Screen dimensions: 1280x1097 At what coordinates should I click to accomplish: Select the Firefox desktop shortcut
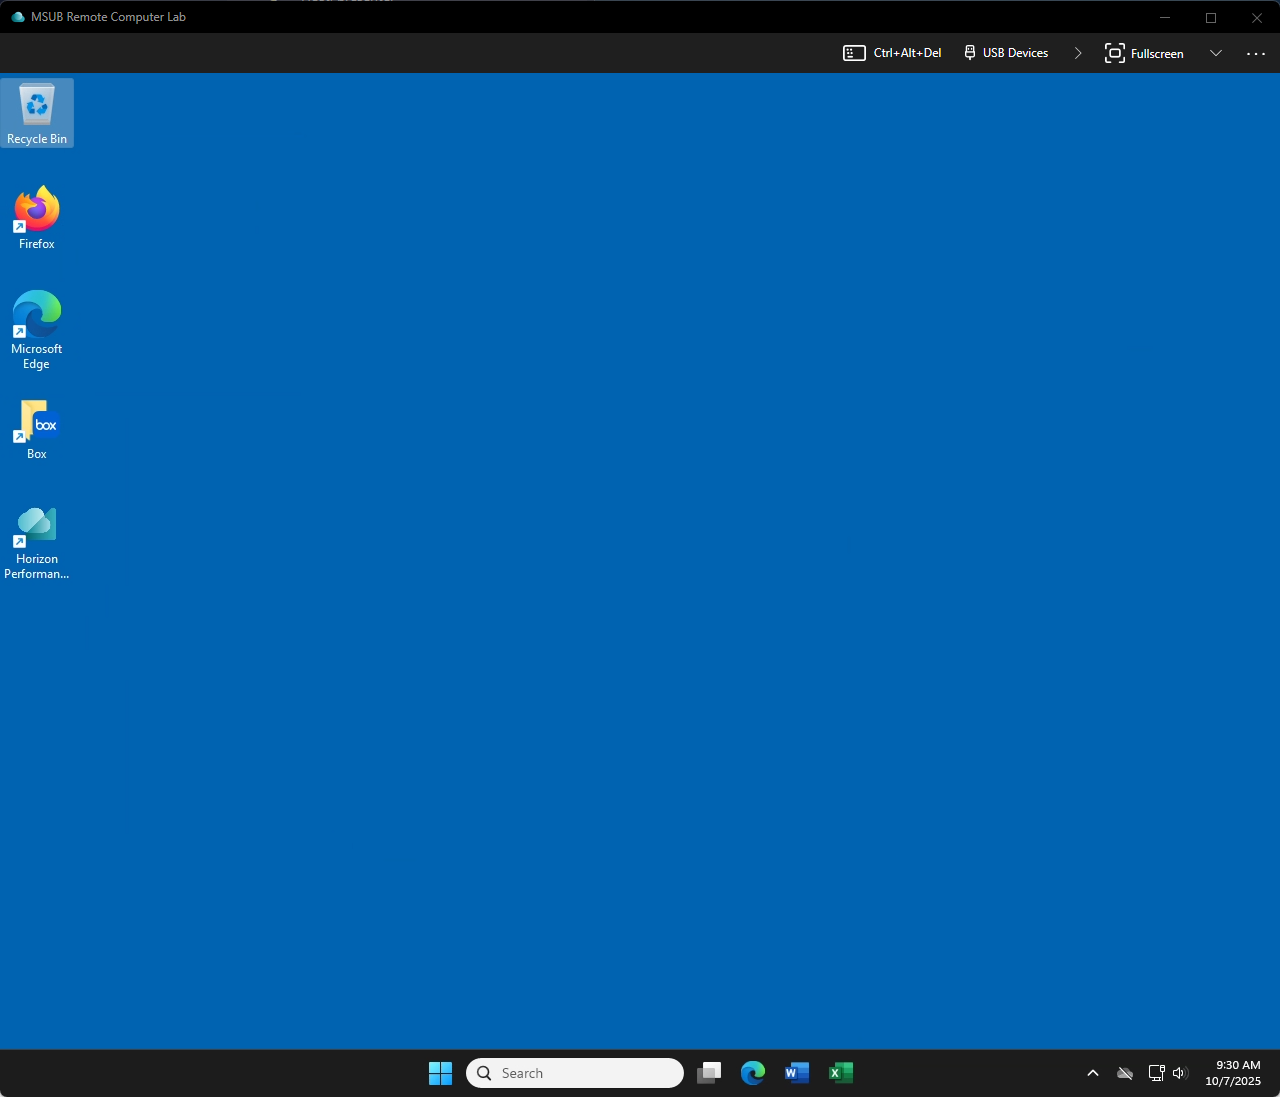tap(37, 216)
